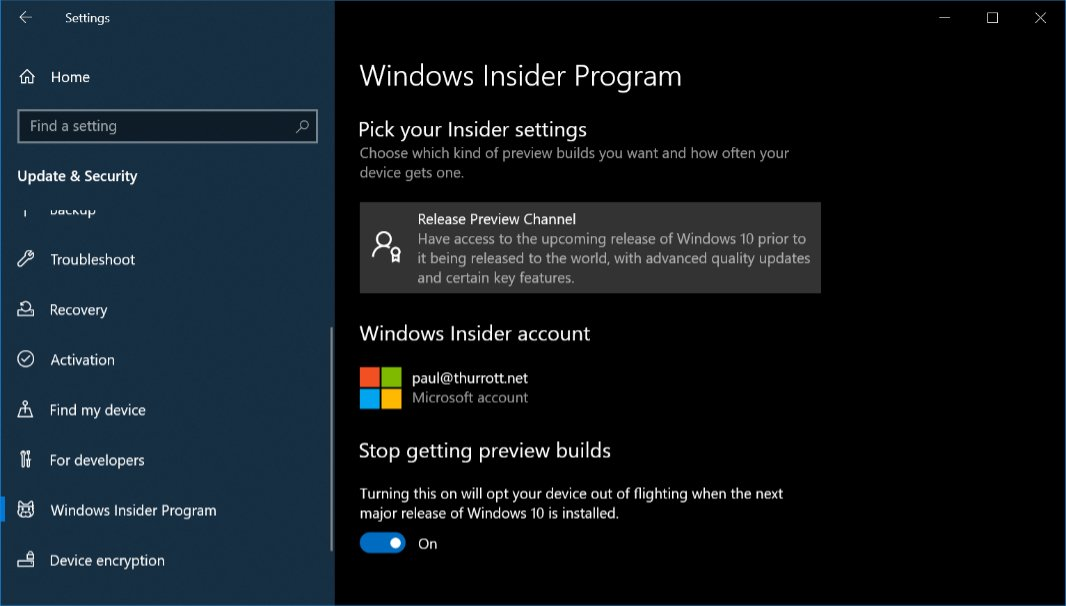Image resolution: width=1066 pixels, height=606 pixels.
Task: Click the sidebar vertical scrollbar
Action: click(332, 439)
